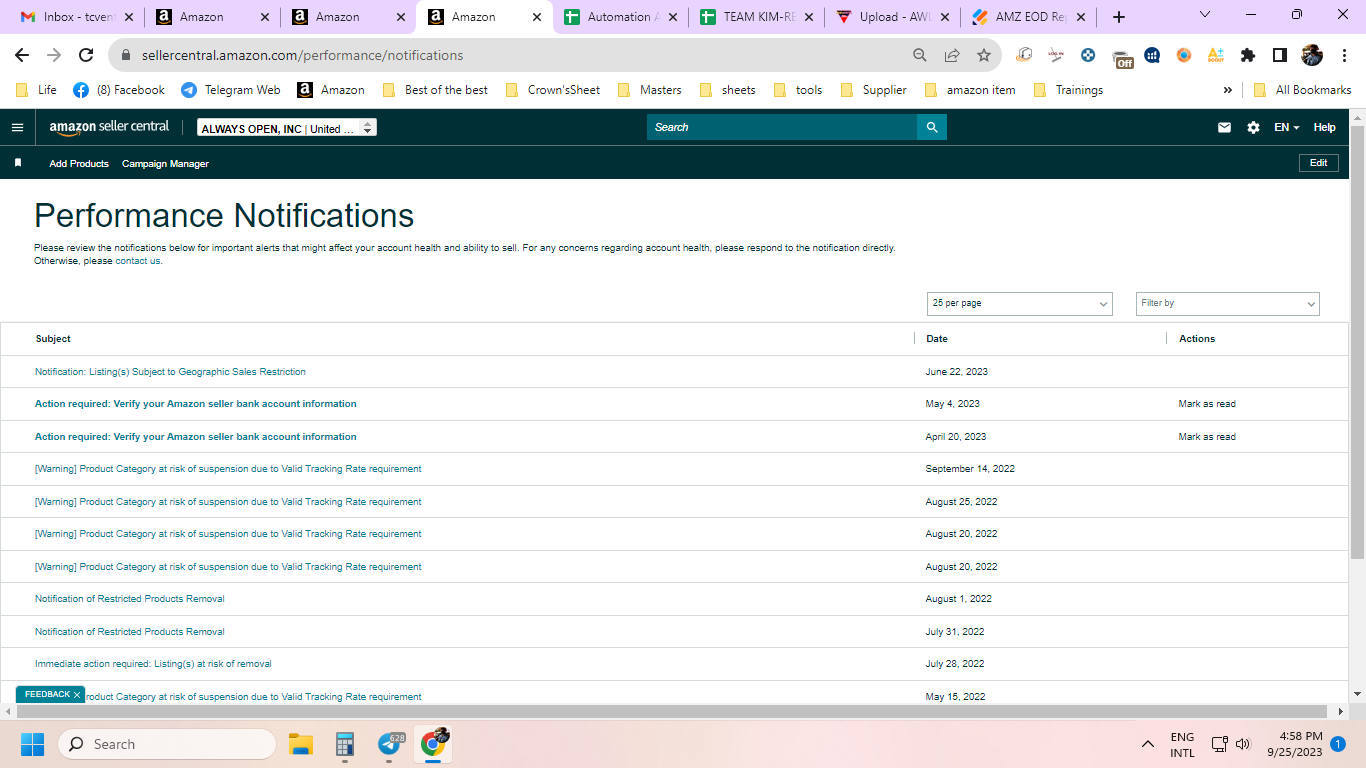The width and height of the screenshot is (1366, 768).
Task: Open Campaign Manager
Action: (165, 163)
